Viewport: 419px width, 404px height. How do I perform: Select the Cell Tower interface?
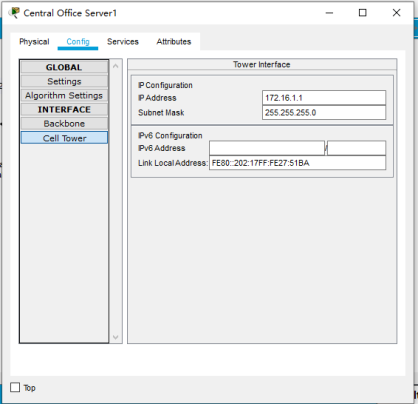pyautogui.click(x=64, y=138)
